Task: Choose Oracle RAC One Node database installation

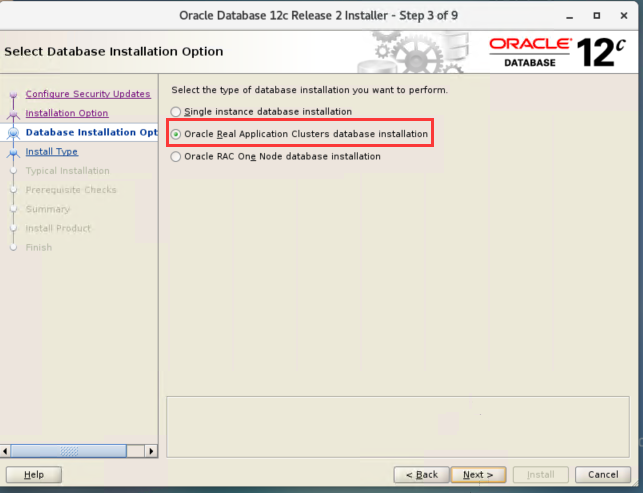Action: [276, 157]
